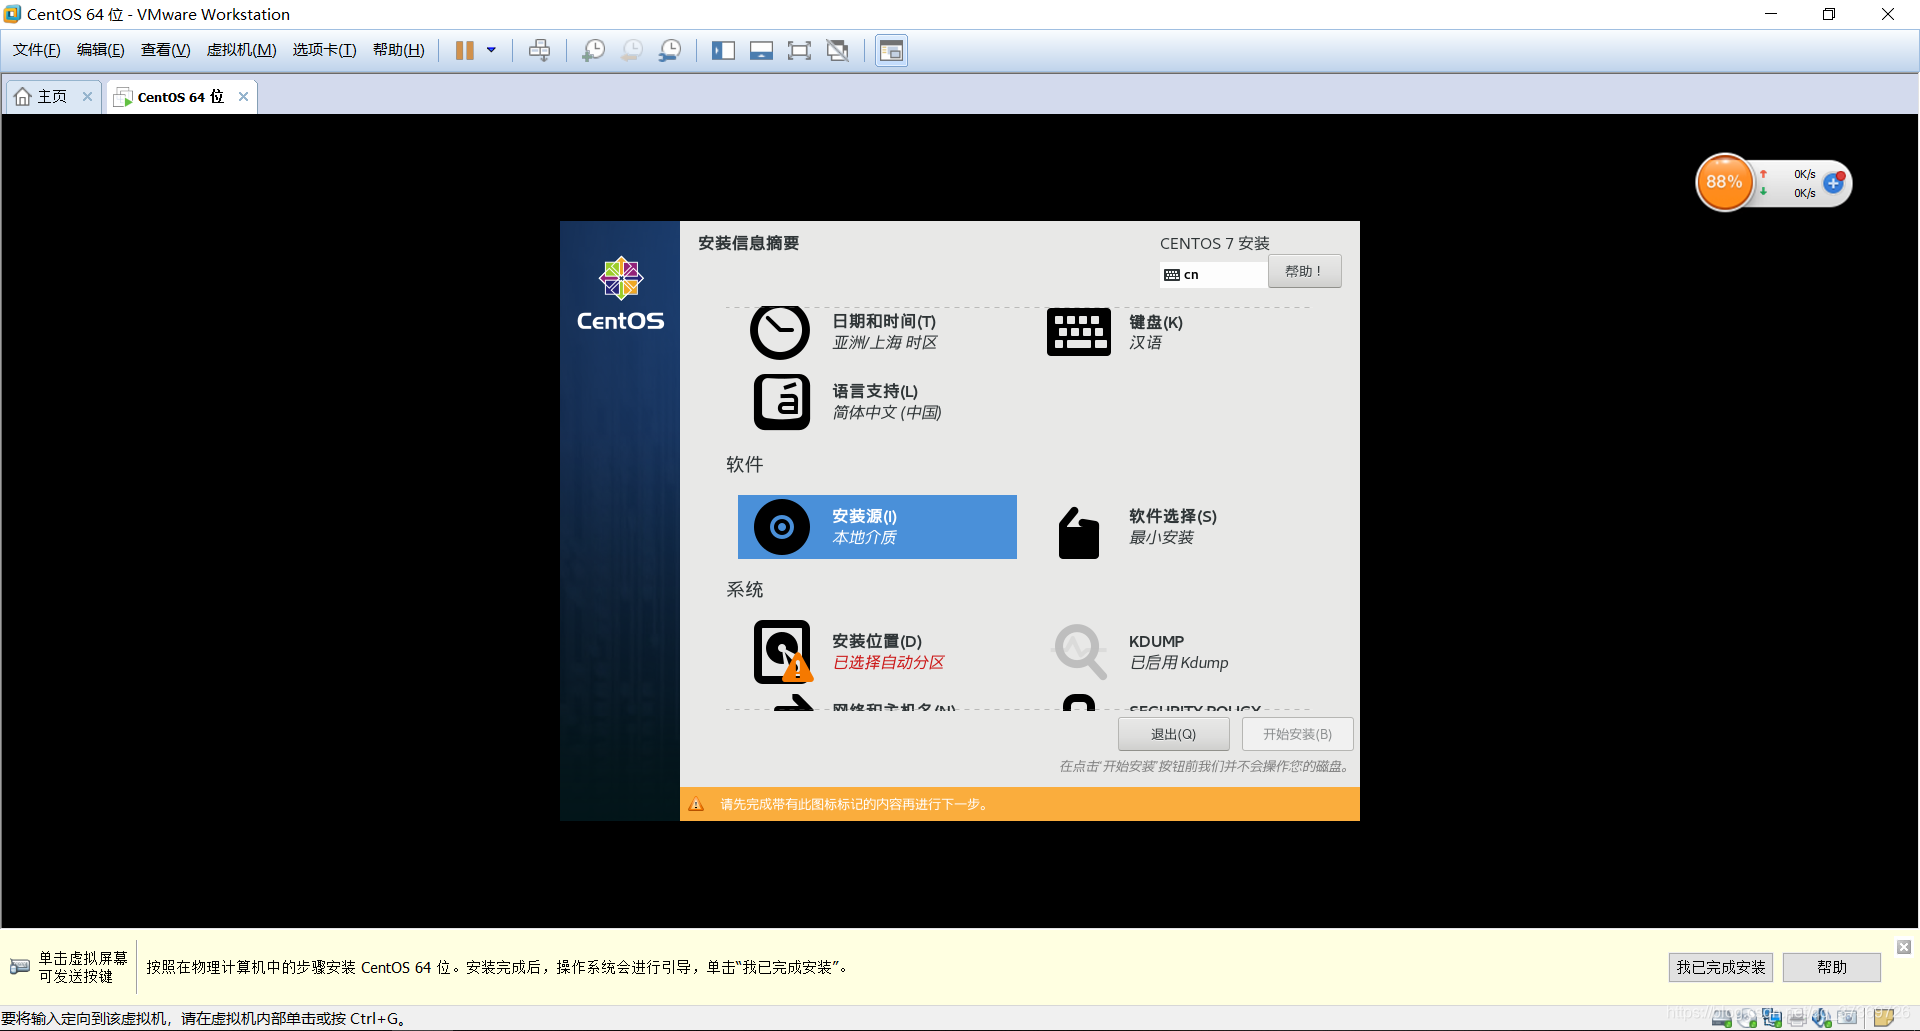Click the 最小安装 label
Viewport: 1920px width, 1031px height.
tap(1161, 538)
